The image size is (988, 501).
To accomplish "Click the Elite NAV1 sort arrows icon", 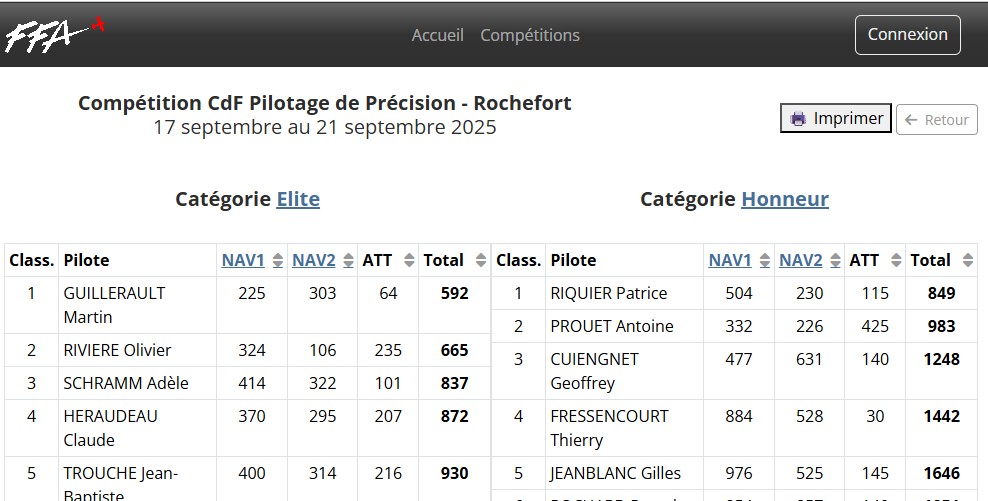I will 277,261.
